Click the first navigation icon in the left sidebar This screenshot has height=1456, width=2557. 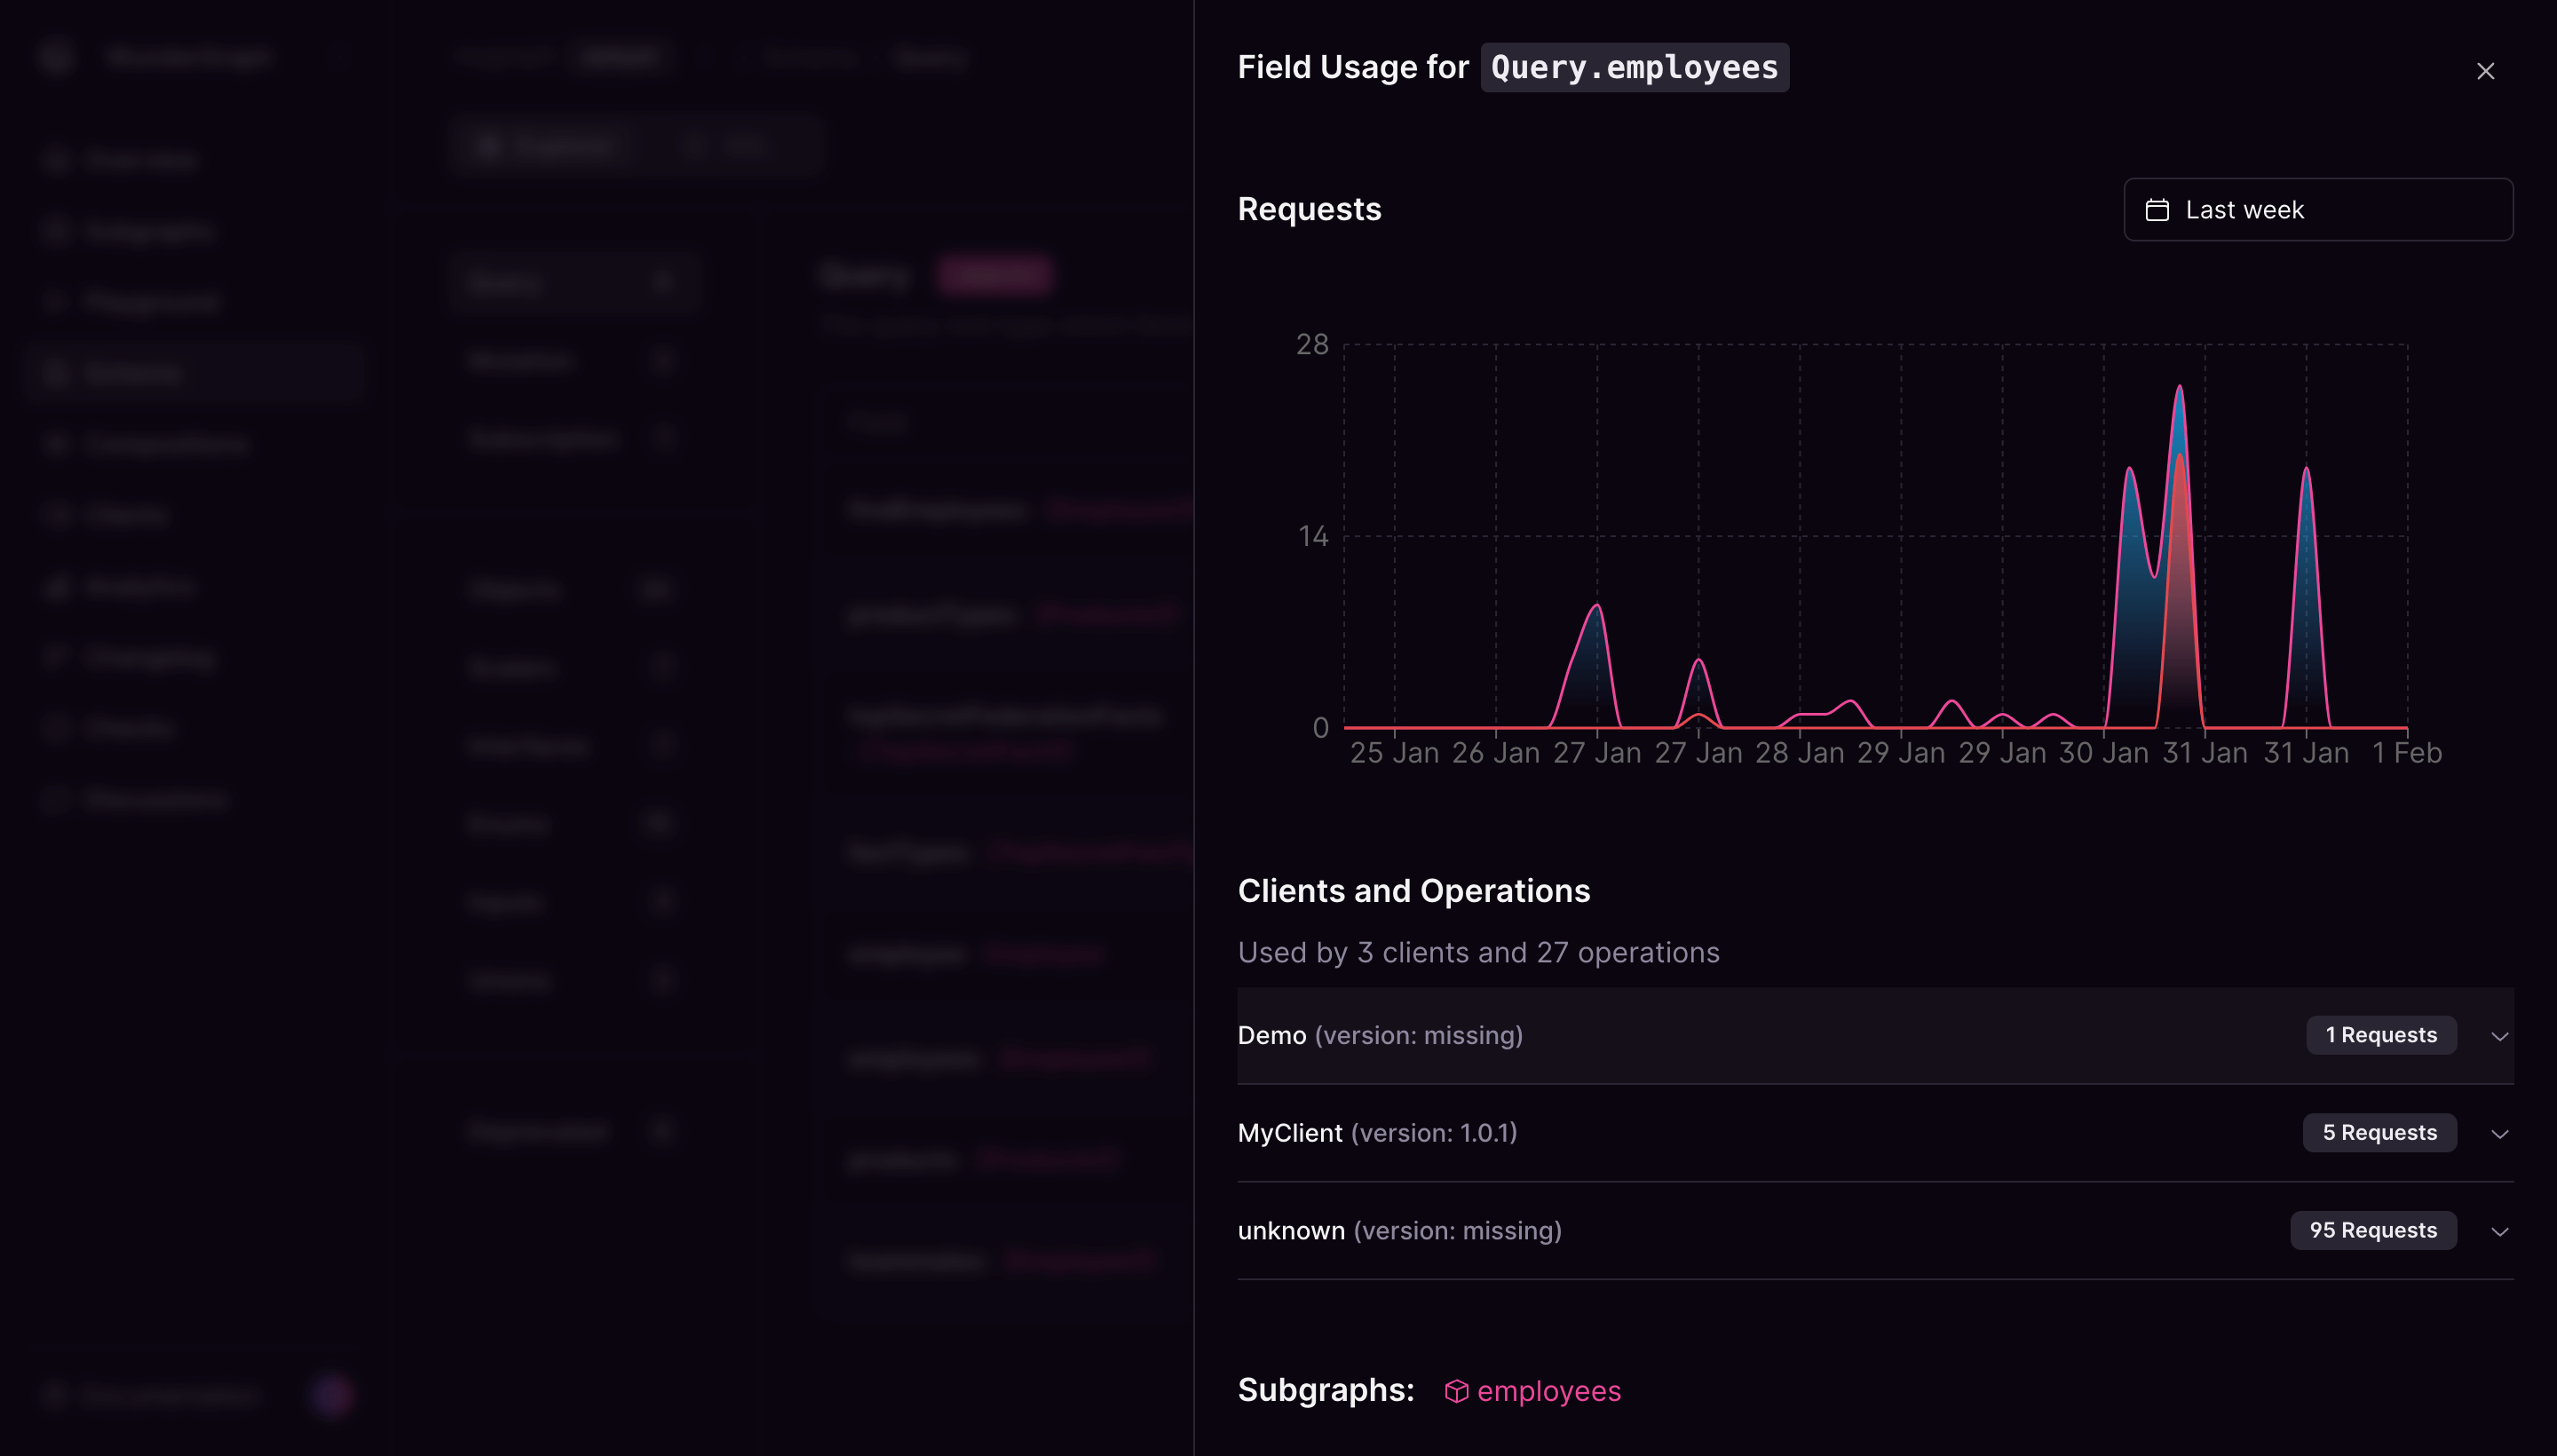tap(56, 159)
